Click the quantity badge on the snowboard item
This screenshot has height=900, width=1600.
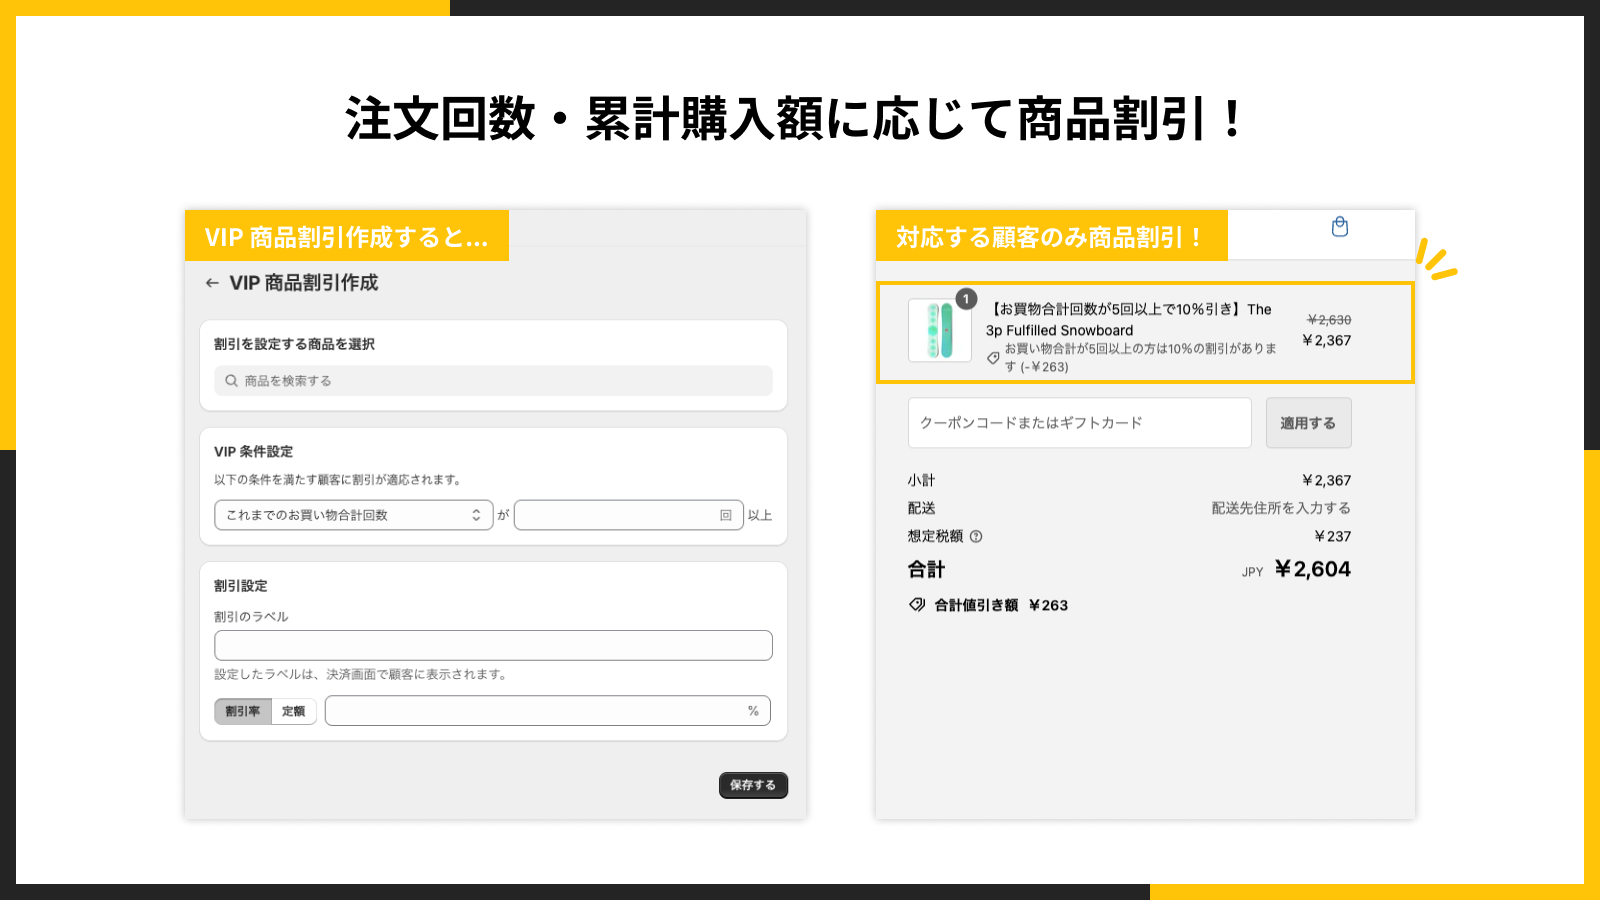[965, 297]
